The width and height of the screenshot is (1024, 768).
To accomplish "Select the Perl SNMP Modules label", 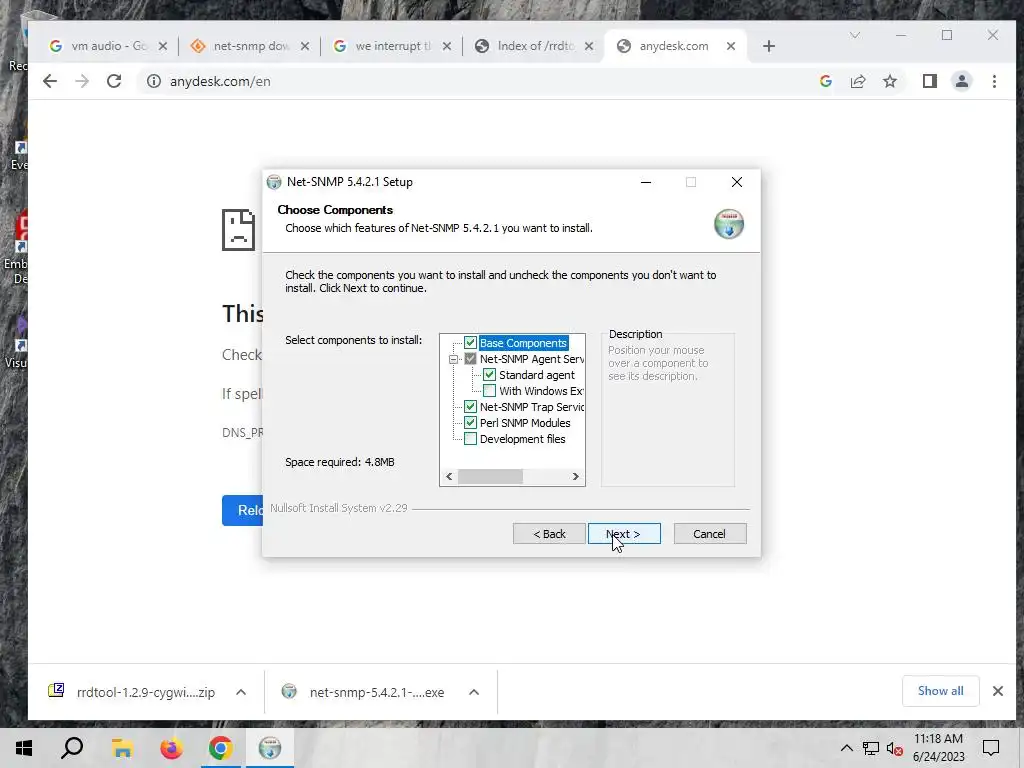I will 525,423.
